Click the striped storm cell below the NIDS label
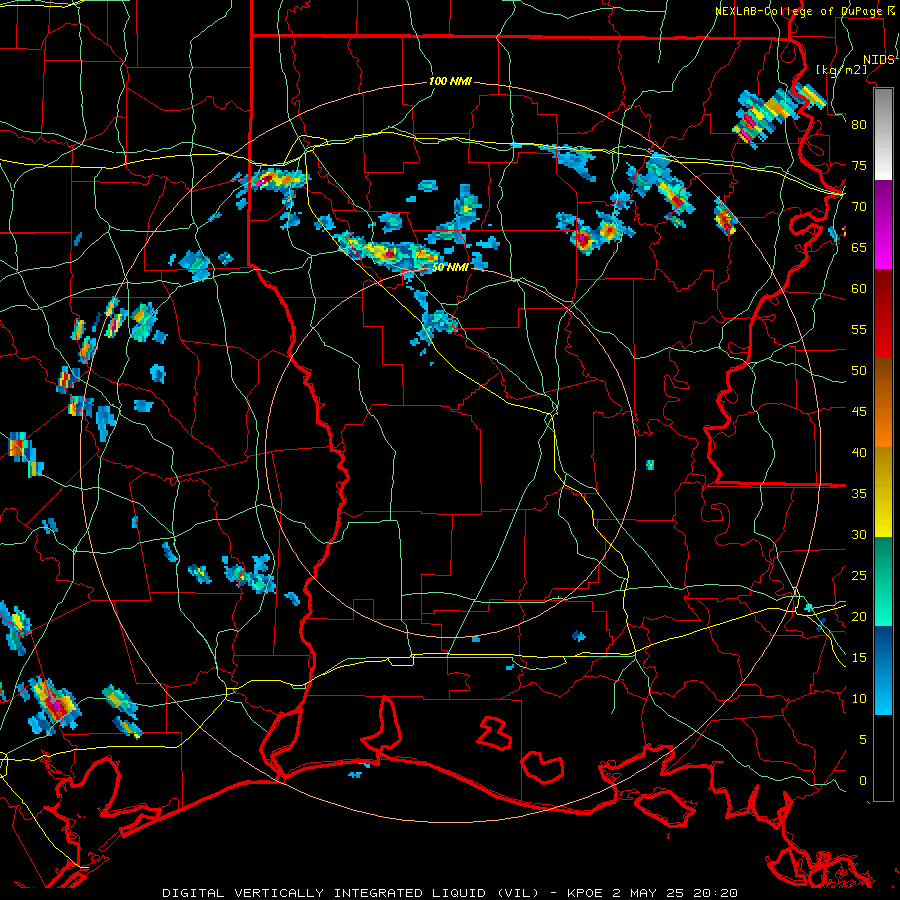 [778, 115]
